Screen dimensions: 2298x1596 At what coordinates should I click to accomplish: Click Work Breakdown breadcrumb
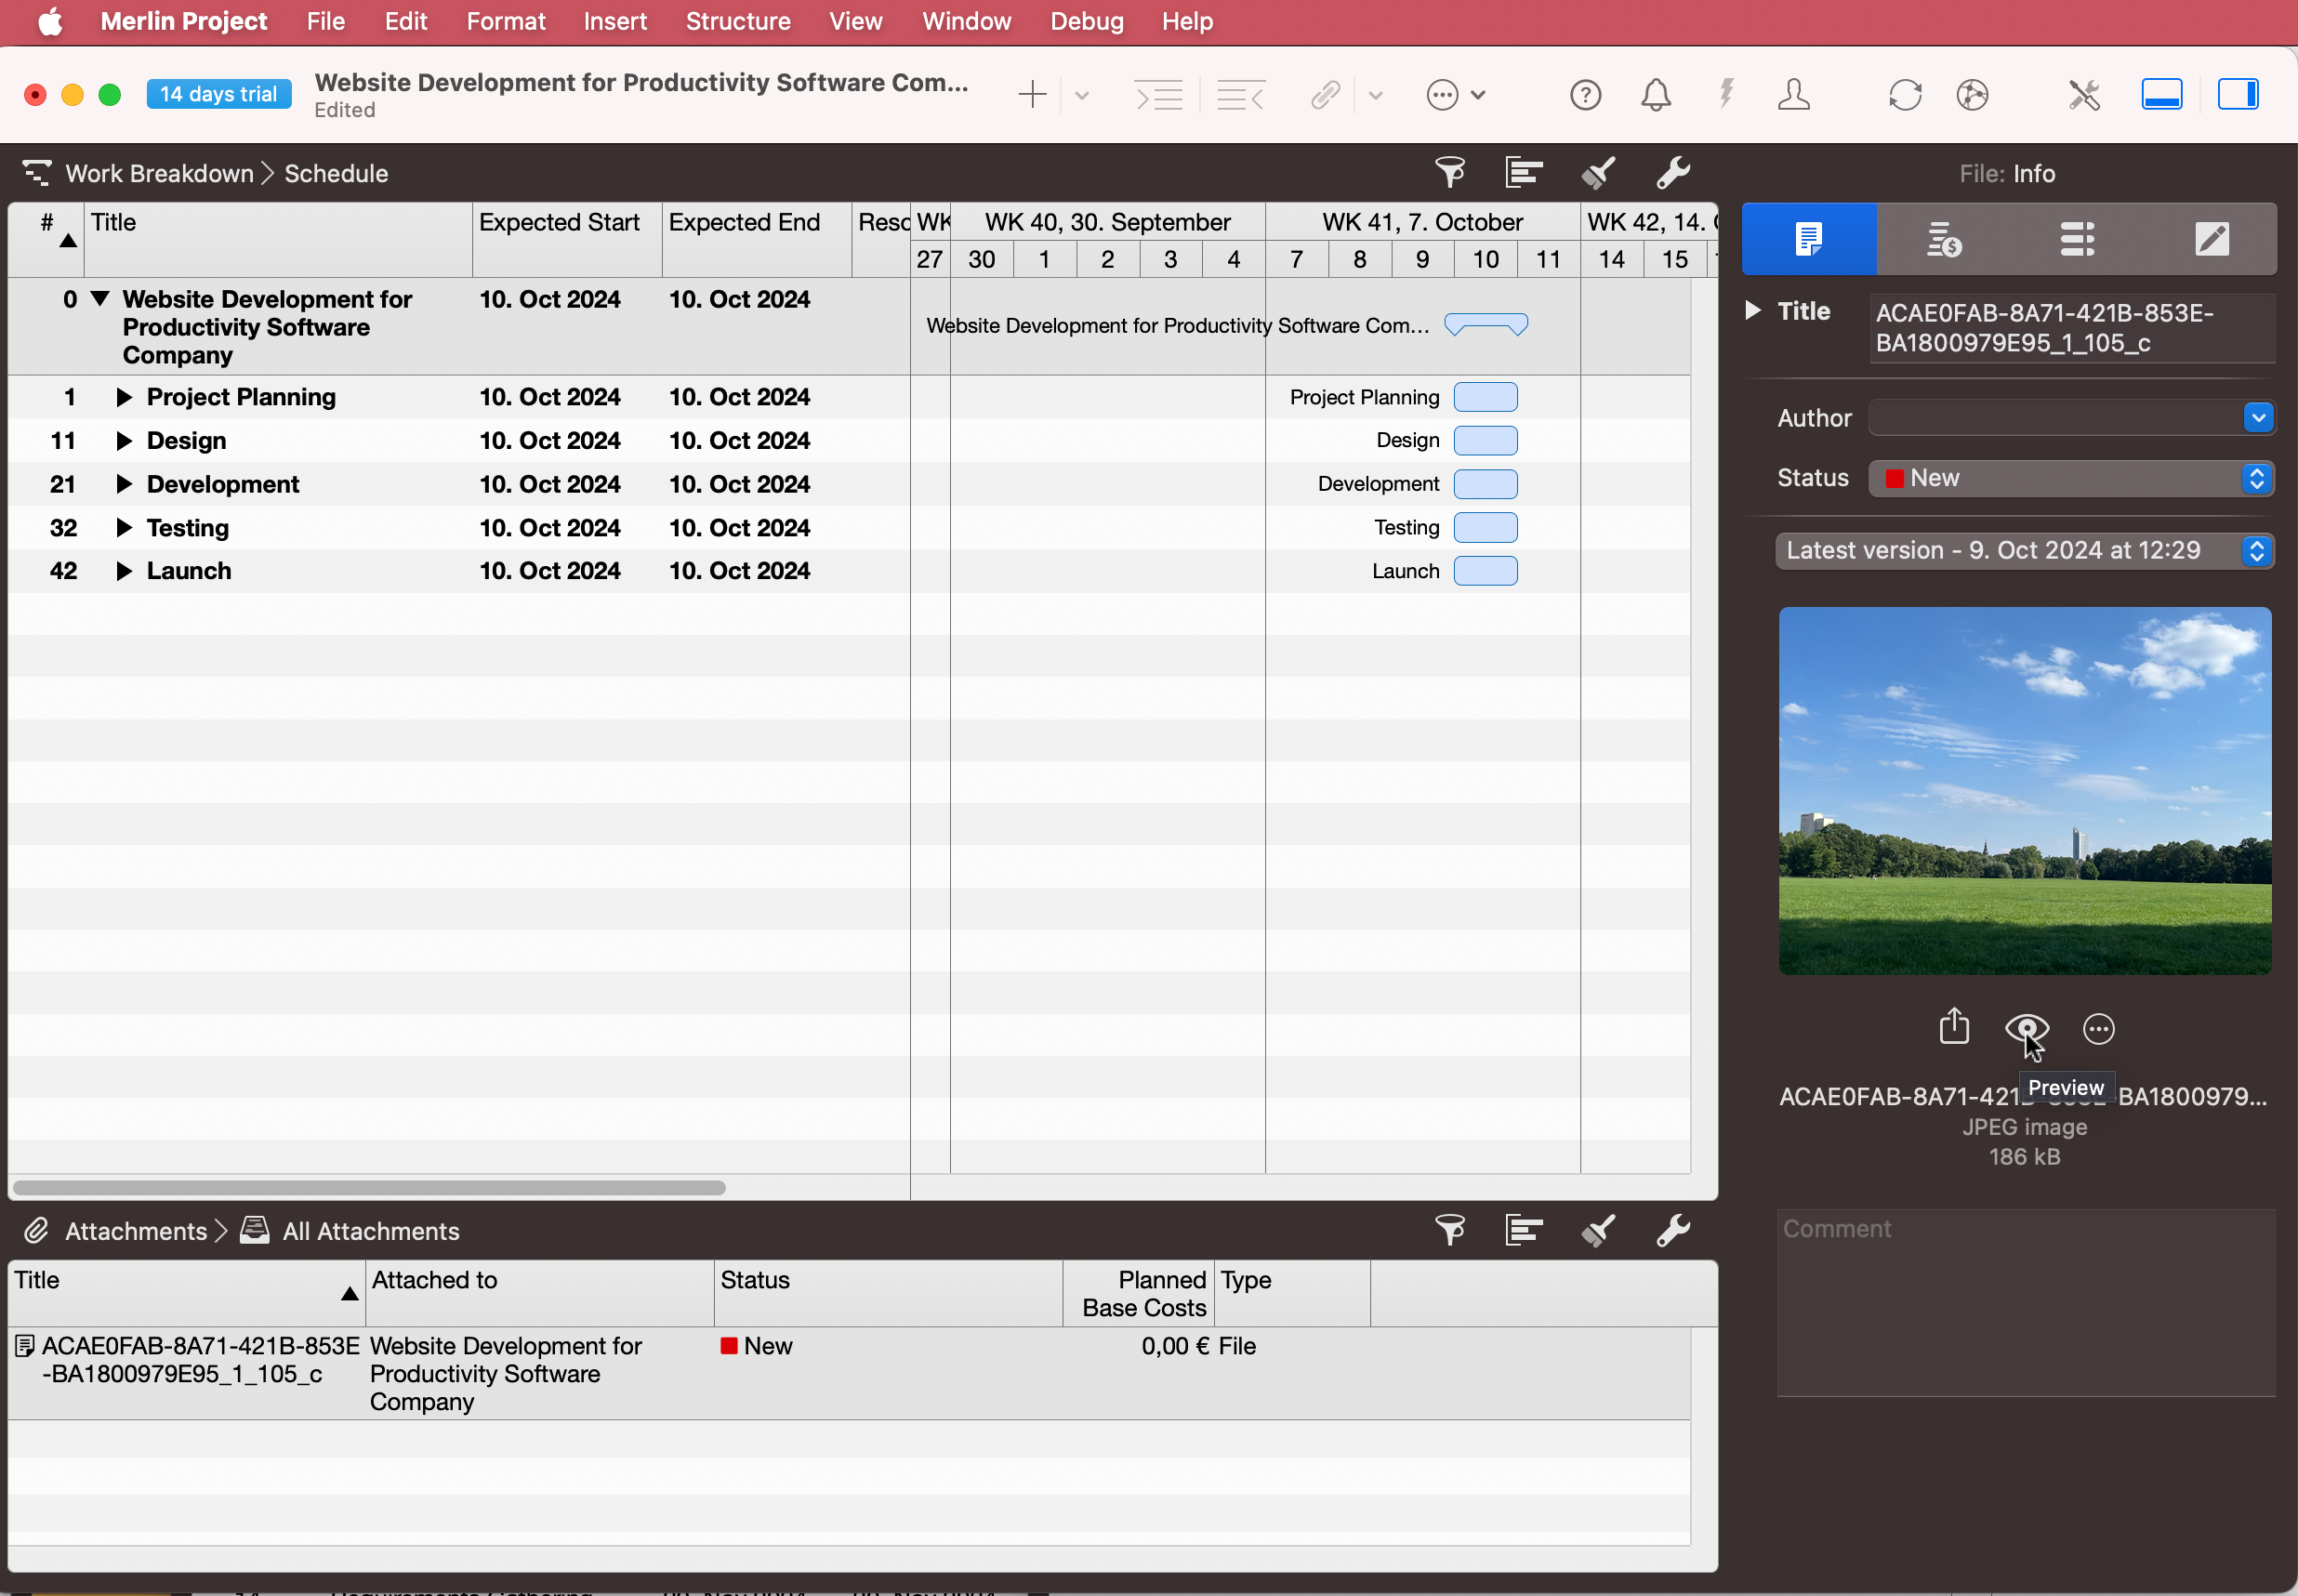point(159,173)
